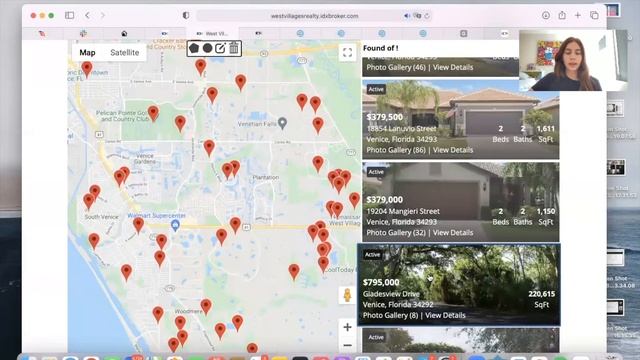Click the privacy shield icon in toolbar

point(186,16)
